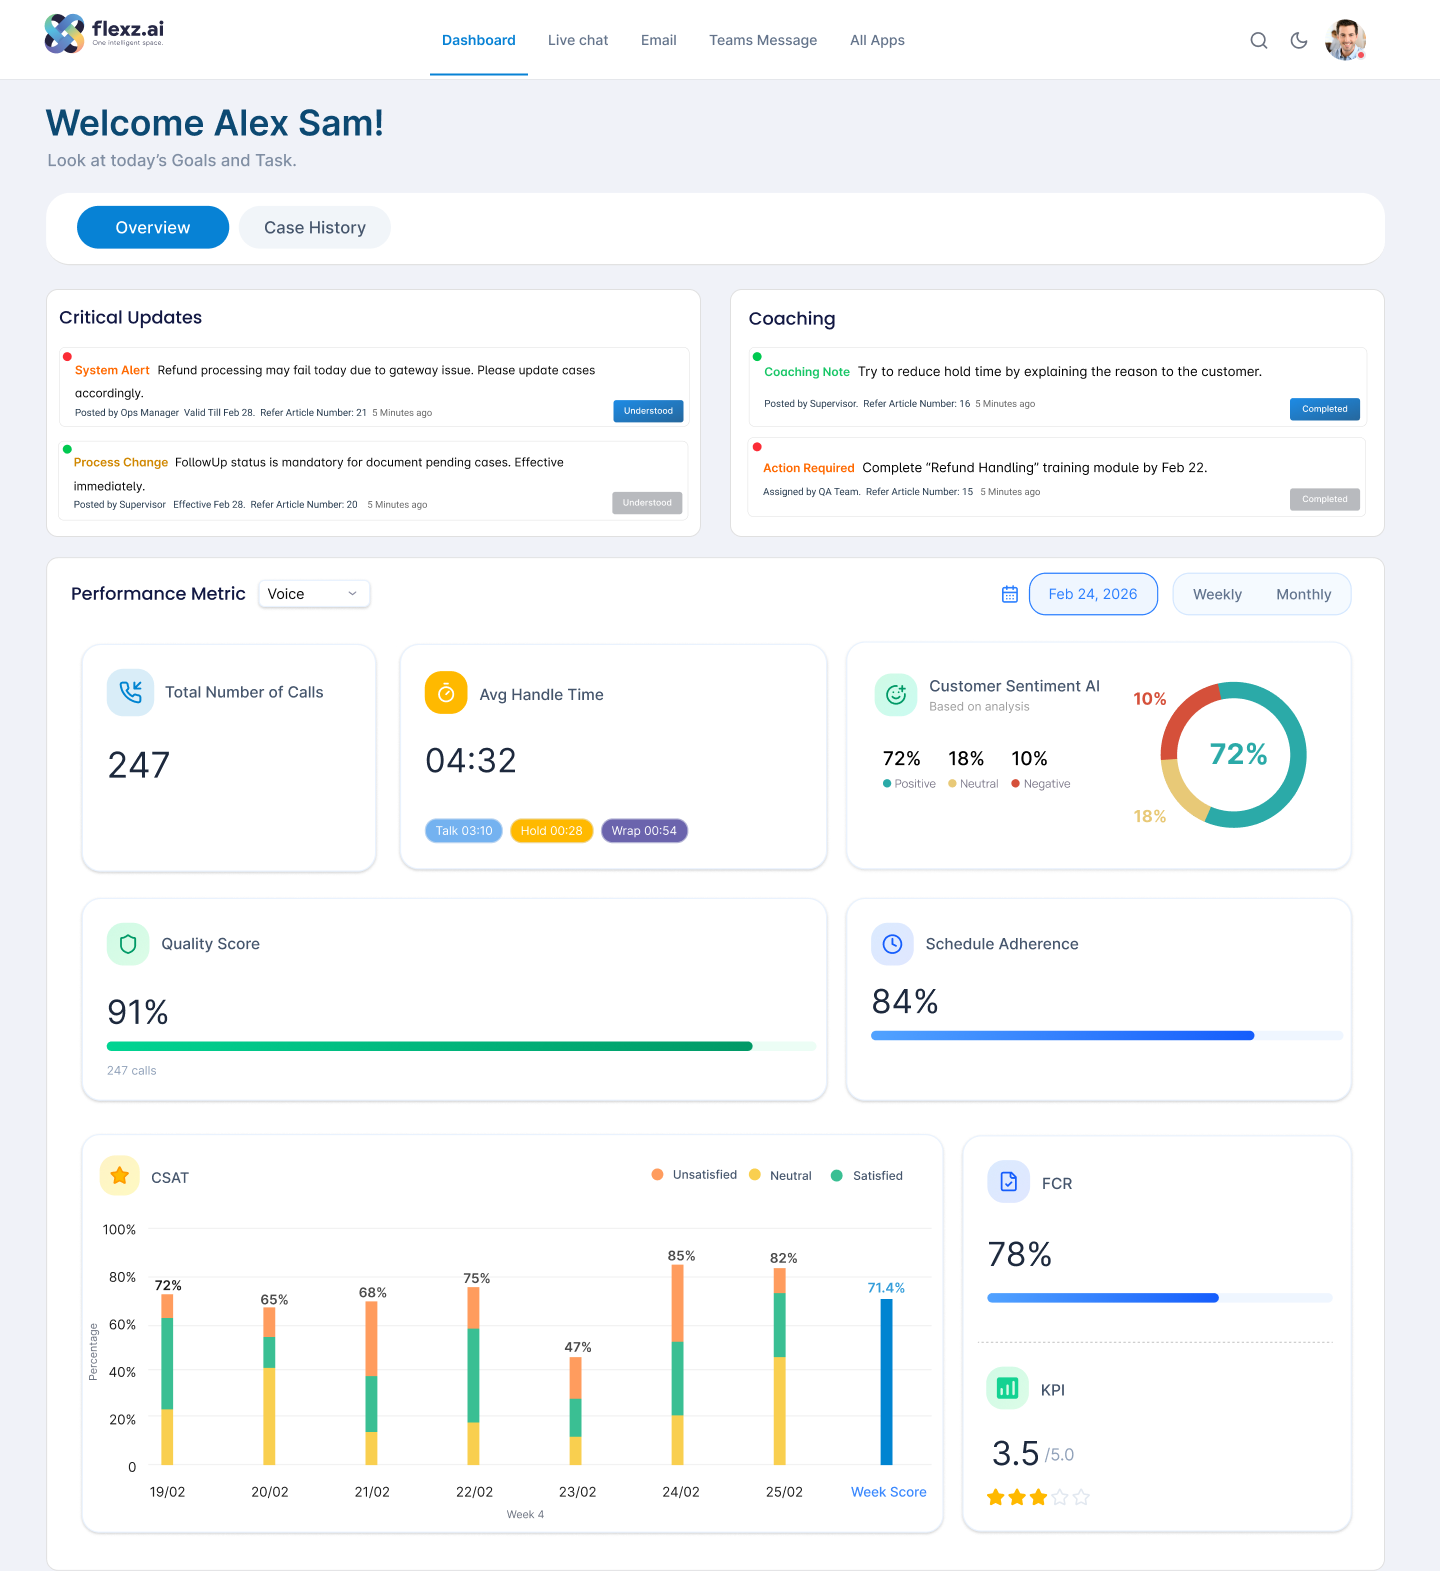The height and width of the screenshot is (1571, 1440).
Task: Open the user profile avatar
Action: point(1346,40)
